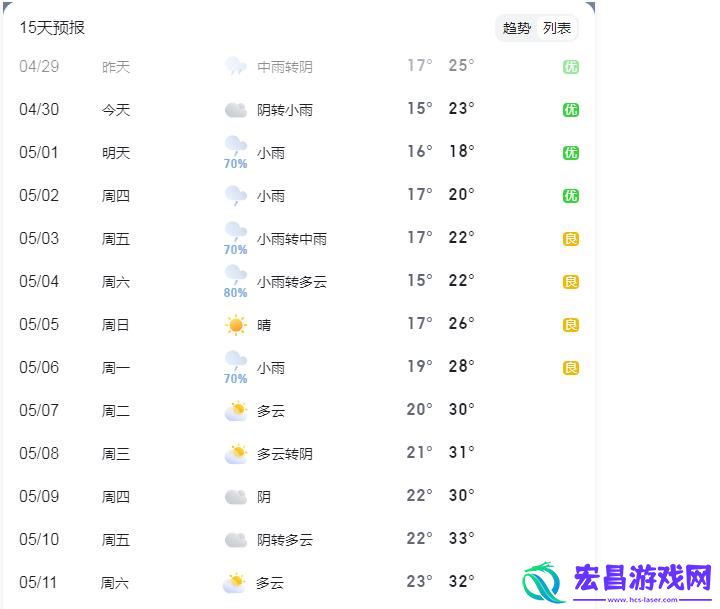
Task: Click the 70% rain probability on 05/03
Action: (x=235, y=249)
